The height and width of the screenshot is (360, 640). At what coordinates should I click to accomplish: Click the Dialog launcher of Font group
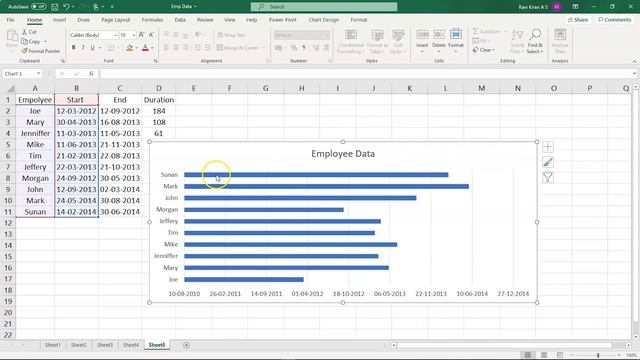156,61
